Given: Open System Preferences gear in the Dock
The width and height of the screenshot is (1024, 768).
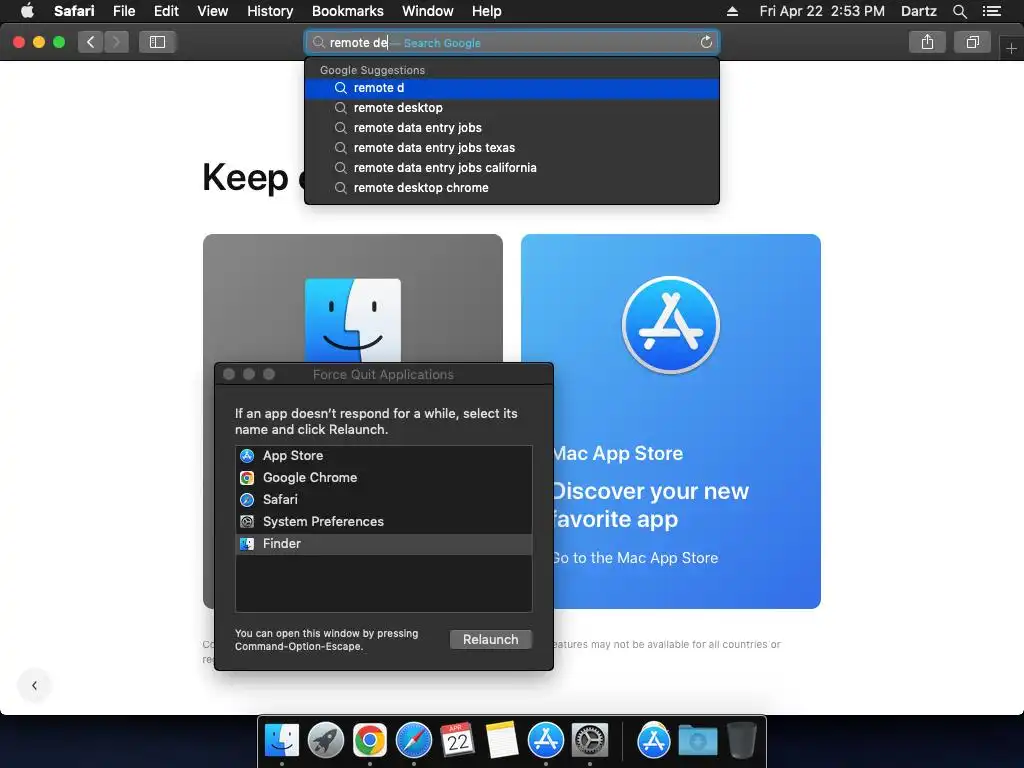Looking at the screenshot, I should (590, 741).
